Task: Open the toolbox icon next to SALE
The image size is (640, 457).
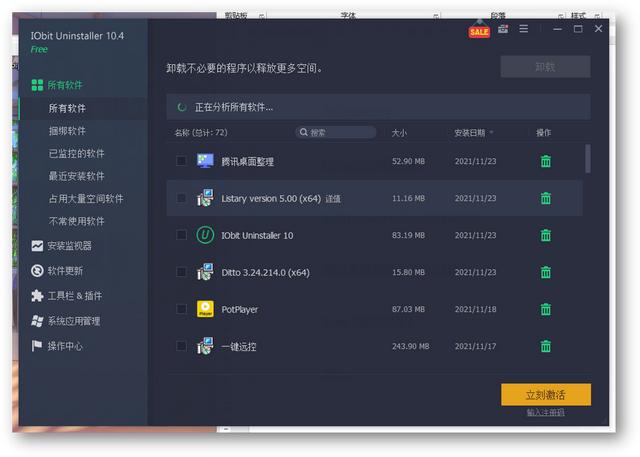Action: pos(503,29)
